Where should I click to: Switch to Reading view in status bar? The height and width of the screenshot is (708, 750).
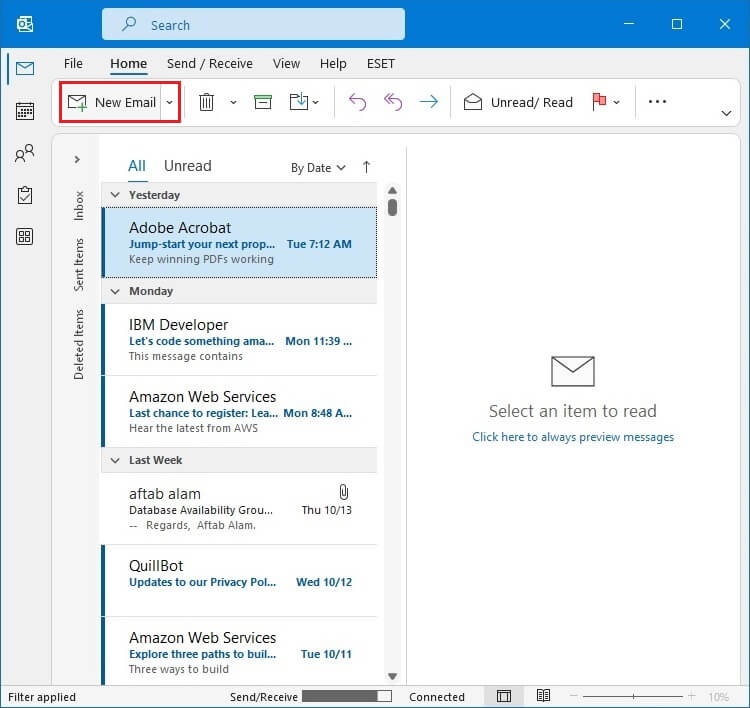pyautogui.click(x=543, y=696)
